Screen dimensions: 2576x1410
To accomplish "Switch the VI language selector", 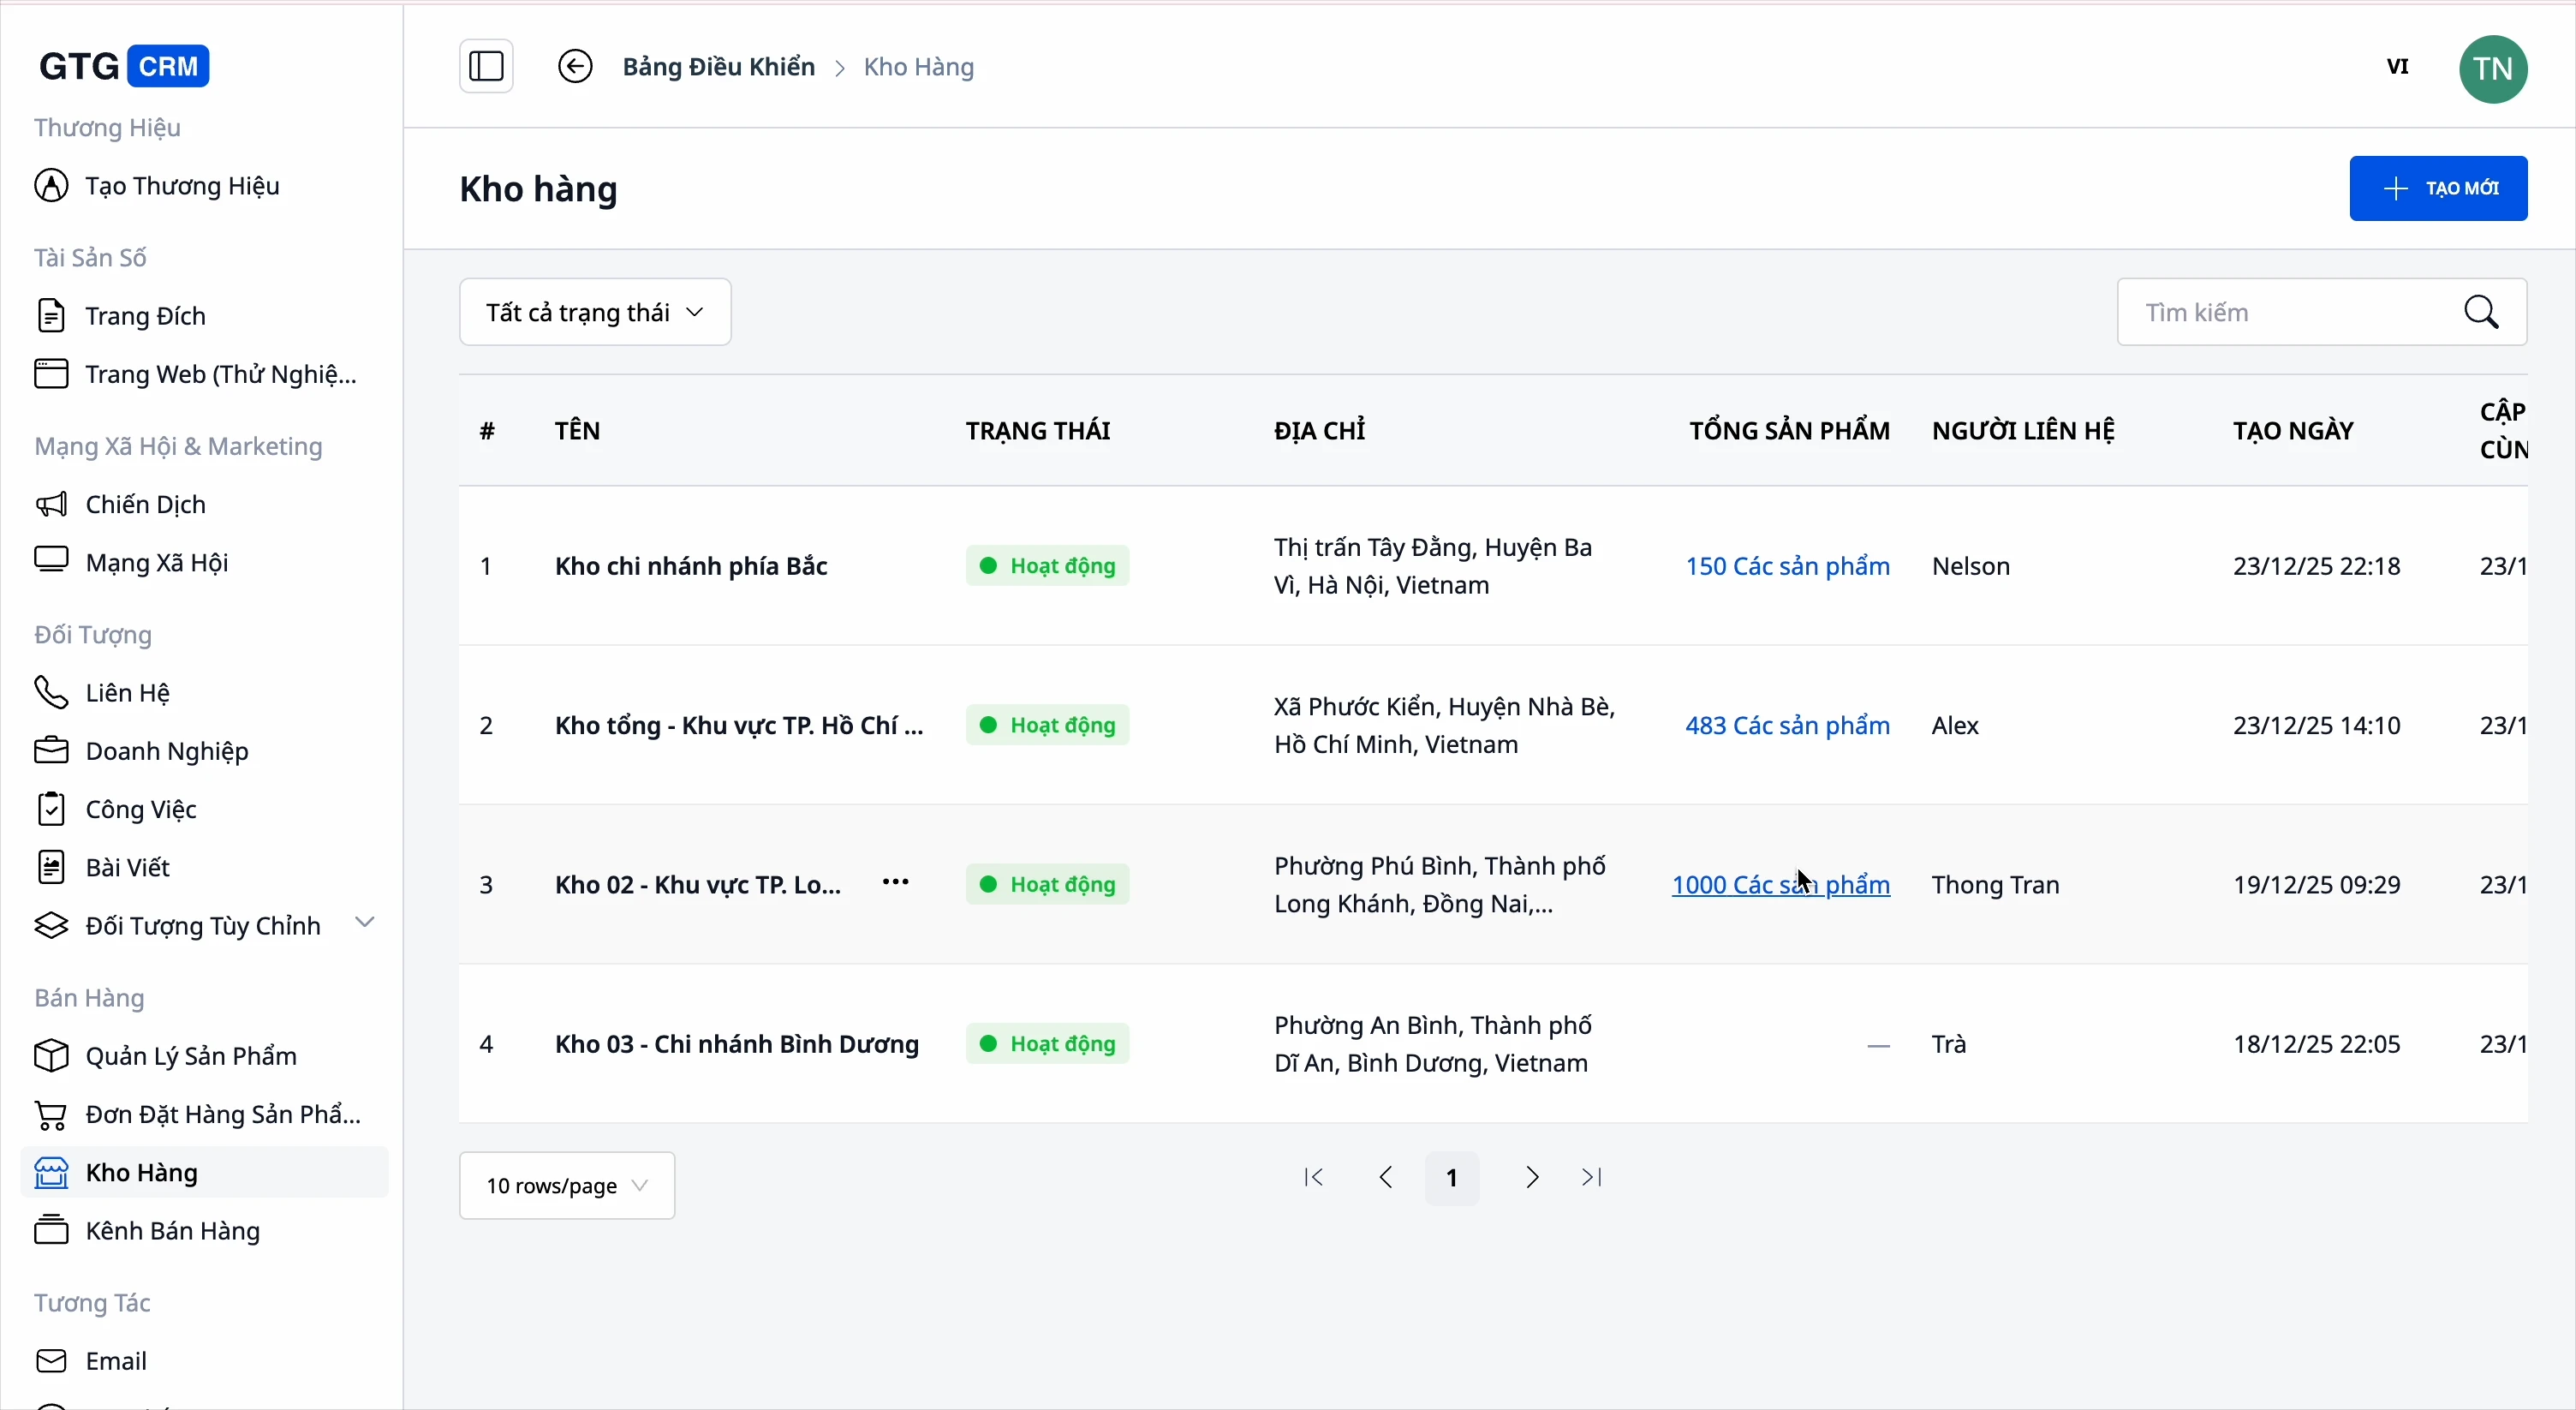I will coord(2397,67).
